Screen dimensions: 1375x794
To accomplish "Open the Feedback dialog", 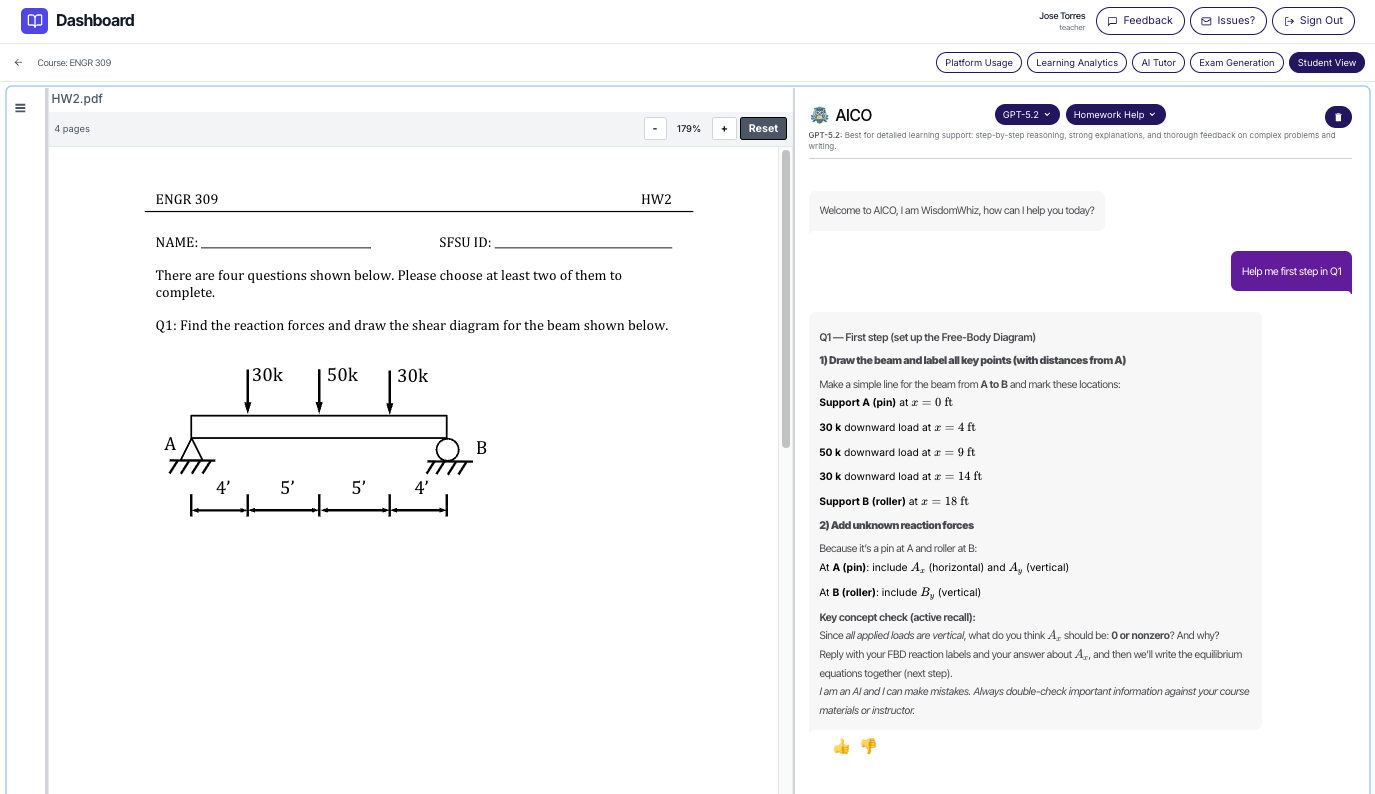I will pyautogui.click(x=1140, y=21).
